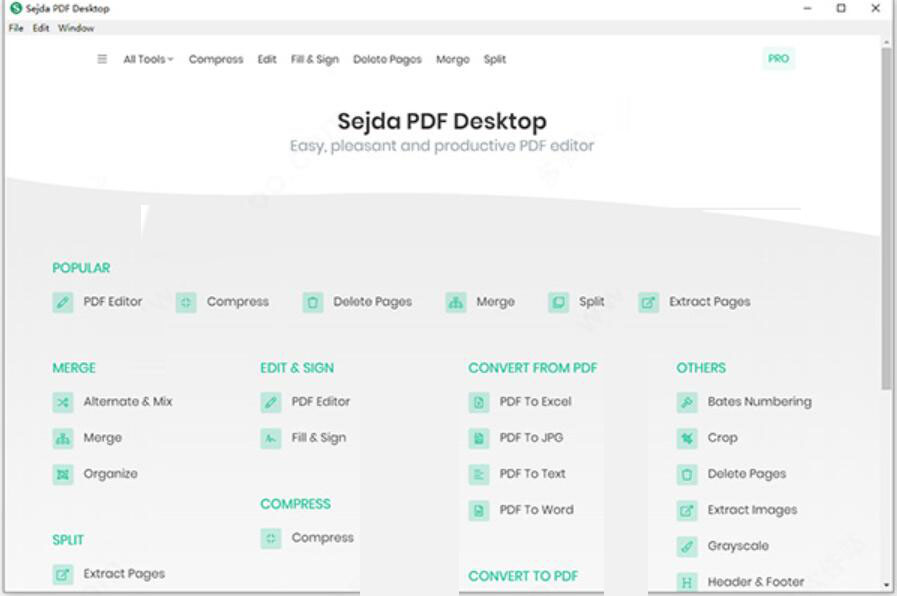This screenshot has height=596, width=897.
Task: Open the Header & Footer link
Action: tap(756, 582)
